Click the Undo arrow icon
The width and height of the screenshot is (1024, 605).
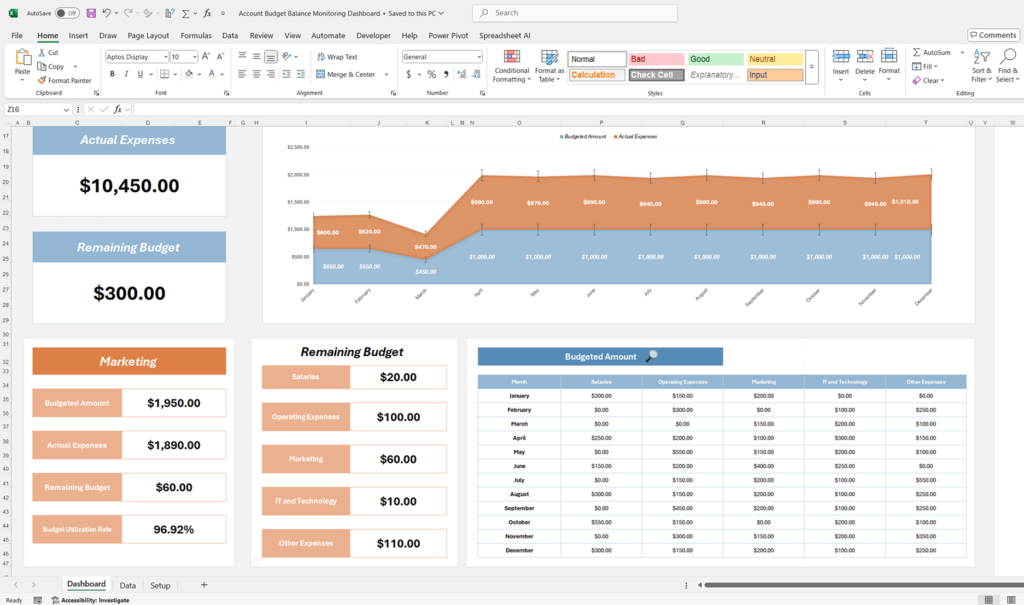(106, 13)
